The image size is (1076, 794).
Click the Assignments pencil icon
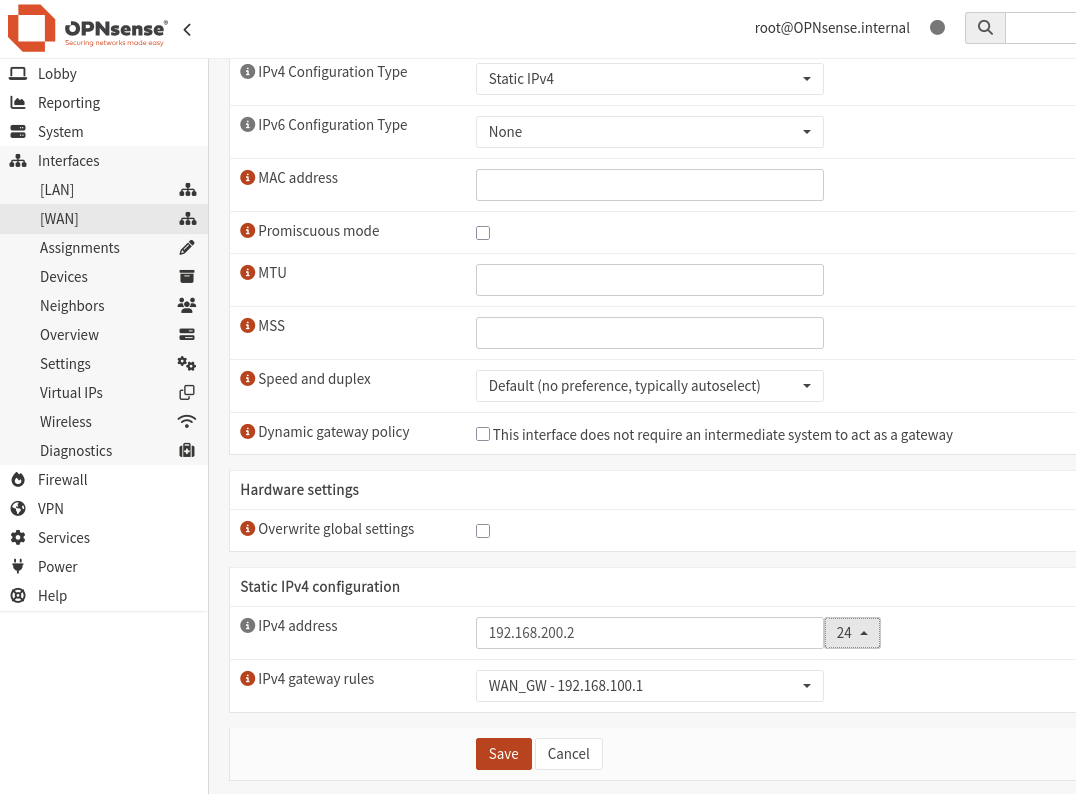pos(187,248)
